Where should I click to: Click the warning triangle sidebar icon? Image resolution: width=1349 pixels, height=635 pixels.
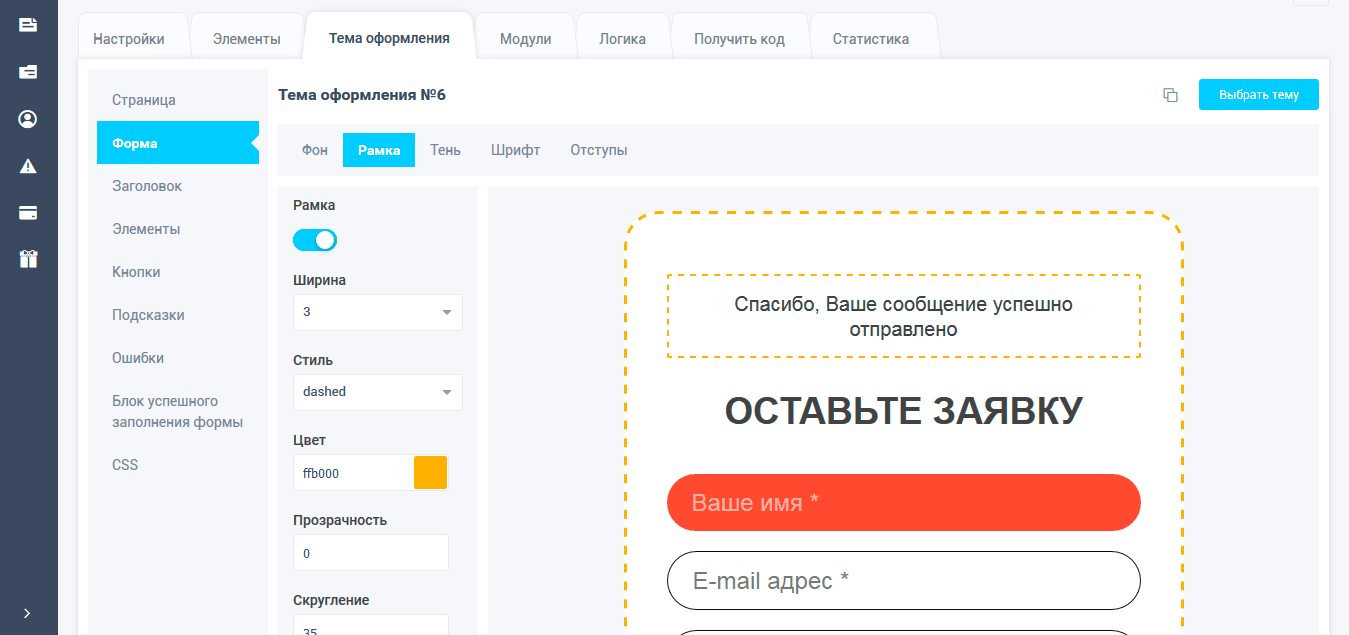(27, 165)
